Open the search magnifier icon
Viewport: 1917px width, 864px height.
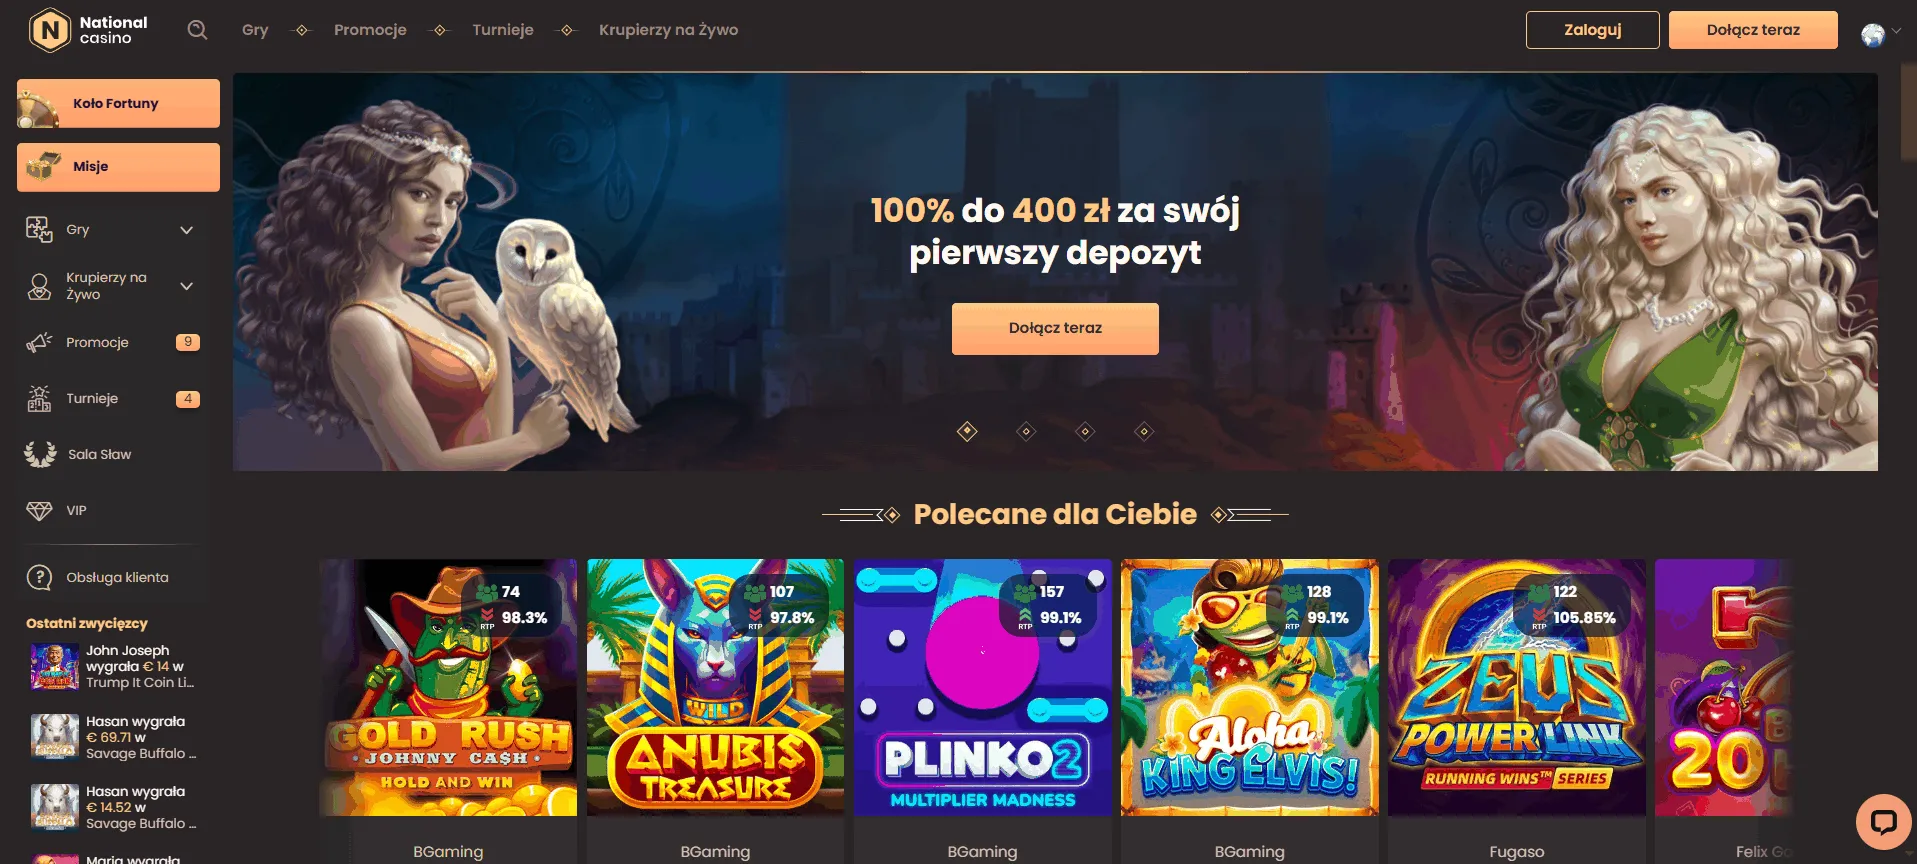tap(197, 30)
